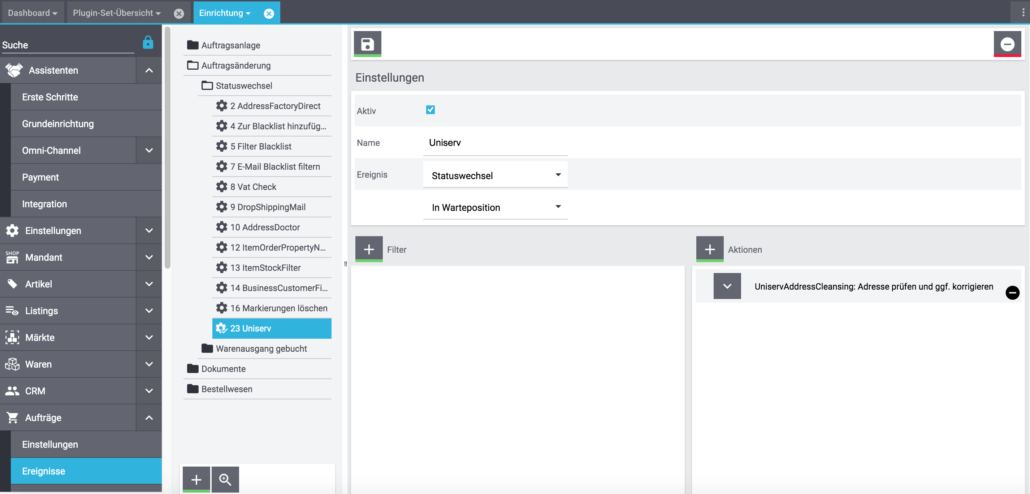
Task: Collapse the Aufträge menu chevron
Action: [149, 417]
